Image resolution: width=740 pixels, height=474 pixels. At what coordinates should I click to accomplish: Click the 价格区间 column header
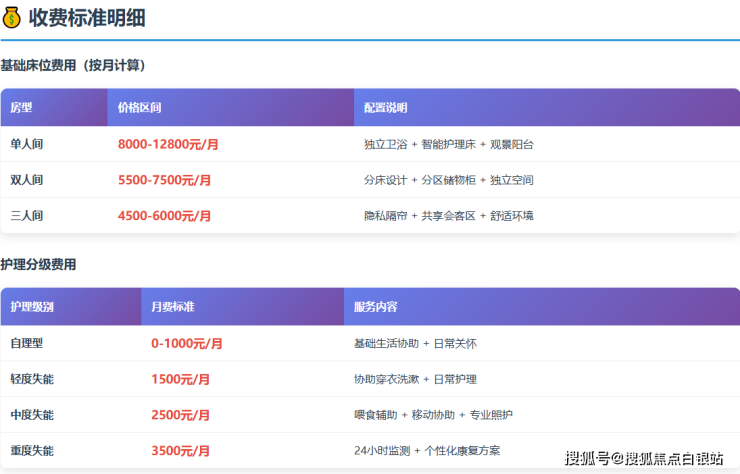point(139,108)
